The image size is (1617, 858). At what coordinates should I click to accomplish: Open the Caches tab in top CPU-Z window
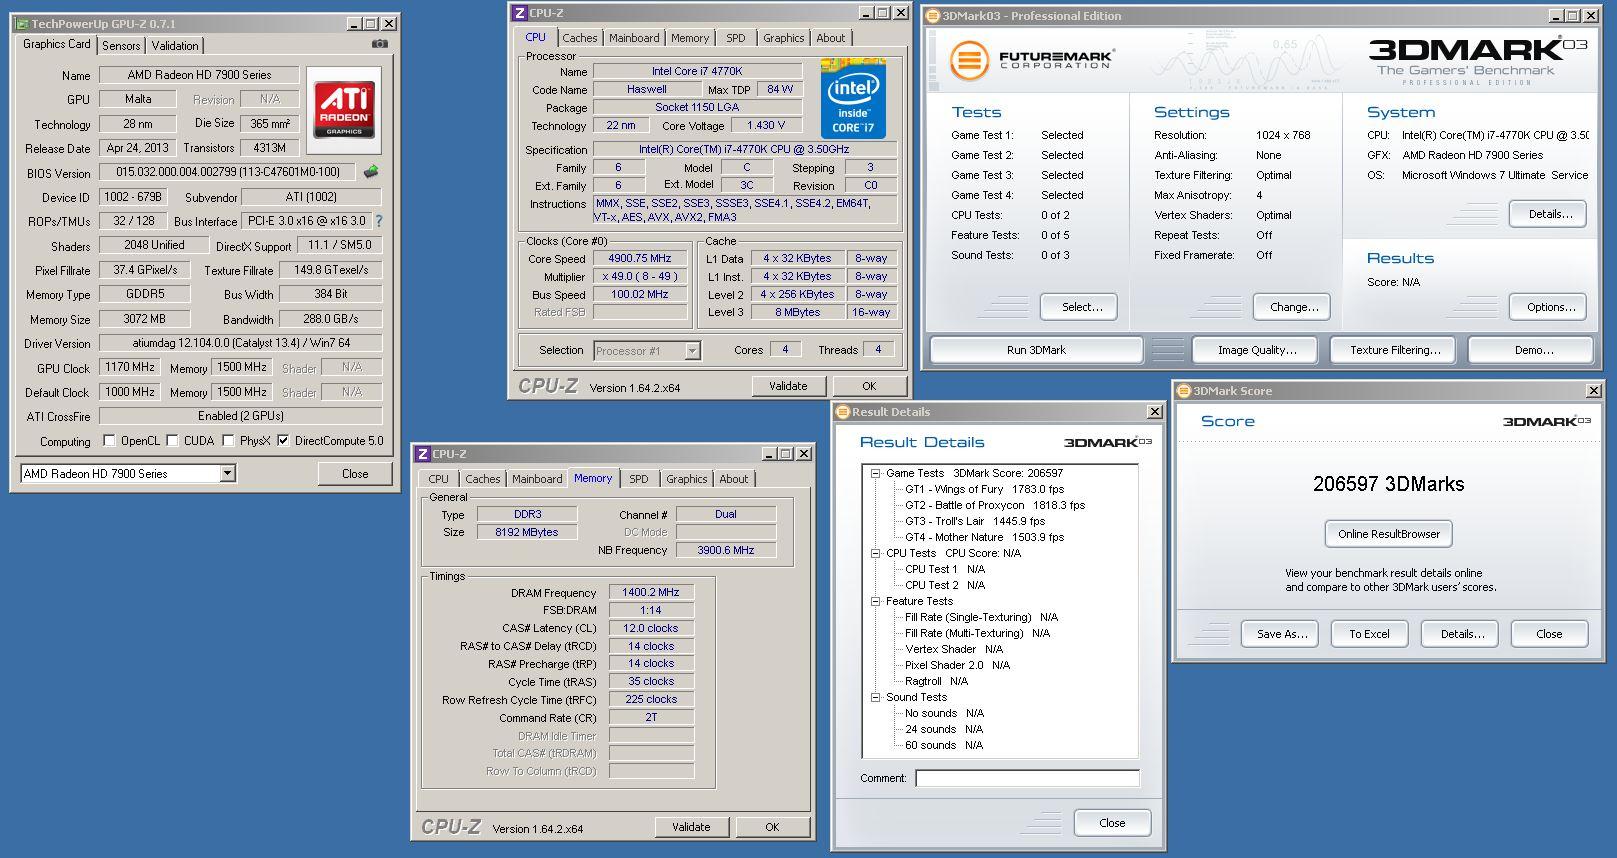point(580,38)
